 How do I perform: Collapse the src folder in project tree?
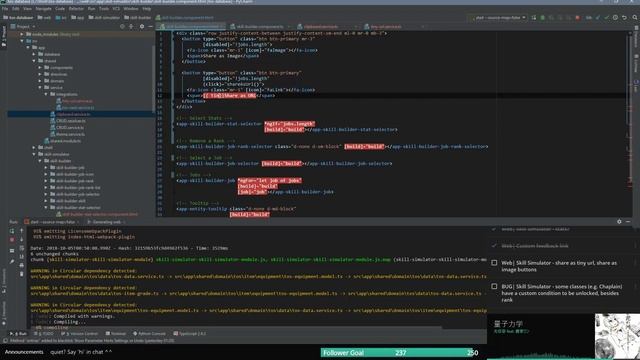(x=22, y=41)
